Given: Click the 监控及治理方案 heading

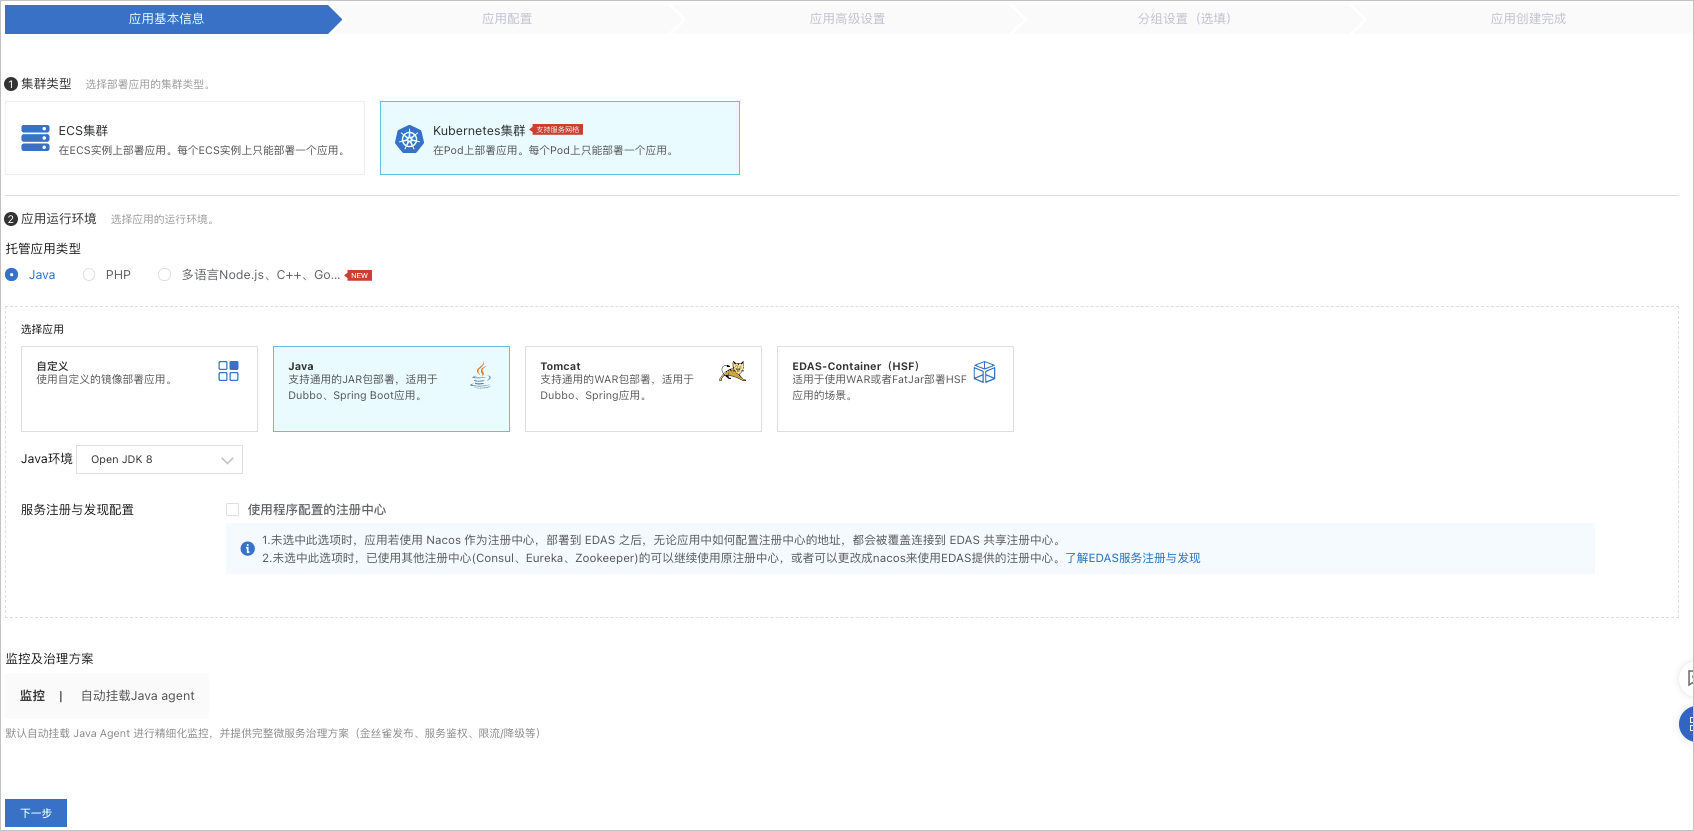Looking at the screenshot, I should point(49,659).
